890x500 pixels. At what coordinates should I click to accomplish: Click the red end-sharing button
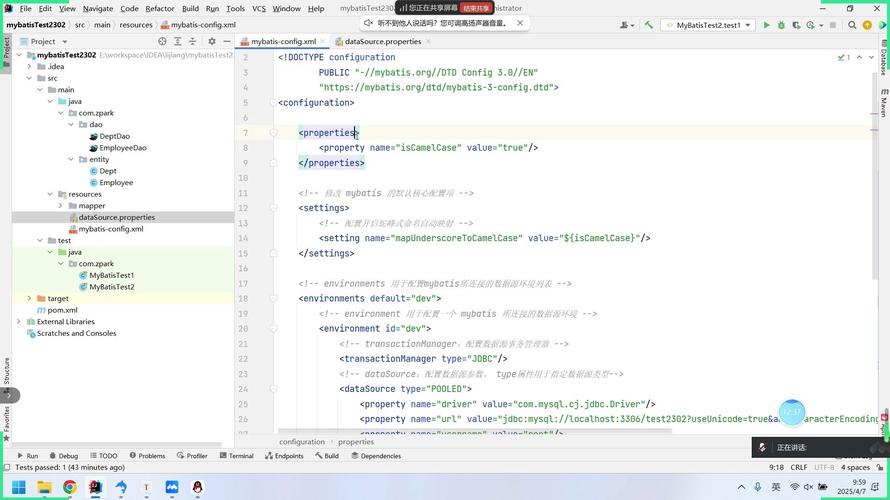tap(477, 8)
